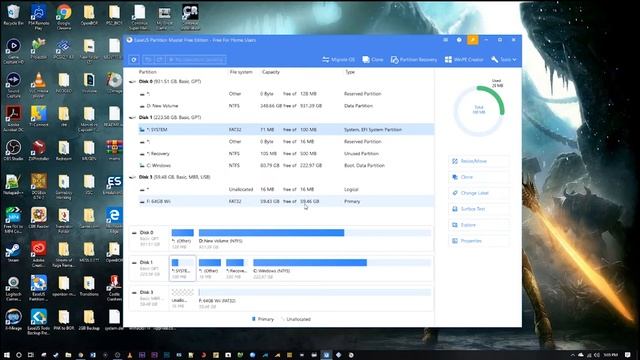Screen dimensions: 640x360
Task: Select the D: New Volume partition row
Action: pos(286,106)
